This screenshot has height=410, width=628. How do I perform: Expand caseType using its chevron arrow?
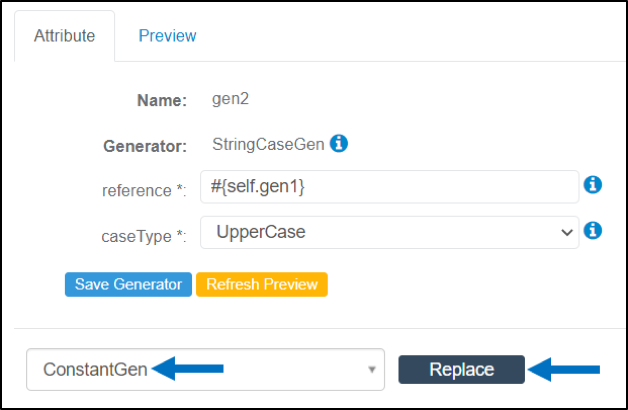[567, 232]
